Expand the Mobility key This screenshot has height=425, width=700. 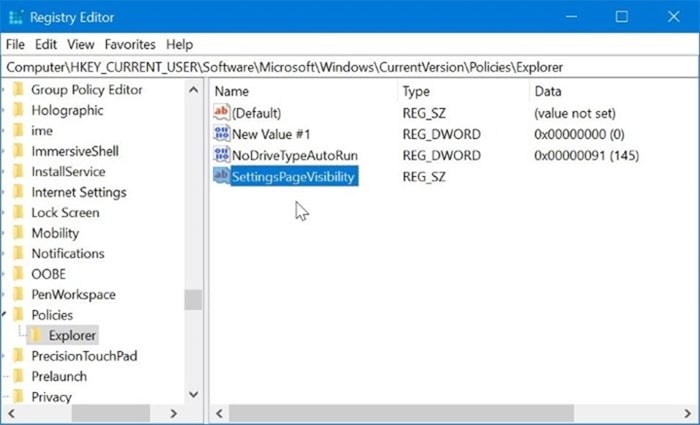(x=4, y=233)
